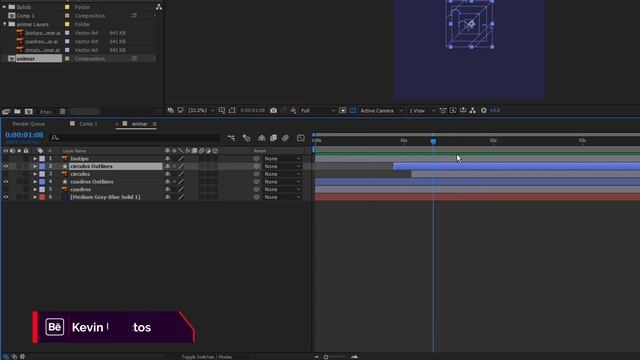640x360 pixels.
Task: Click the always preview this view icon
Action: pyautogui.click(x=171, y=111)
